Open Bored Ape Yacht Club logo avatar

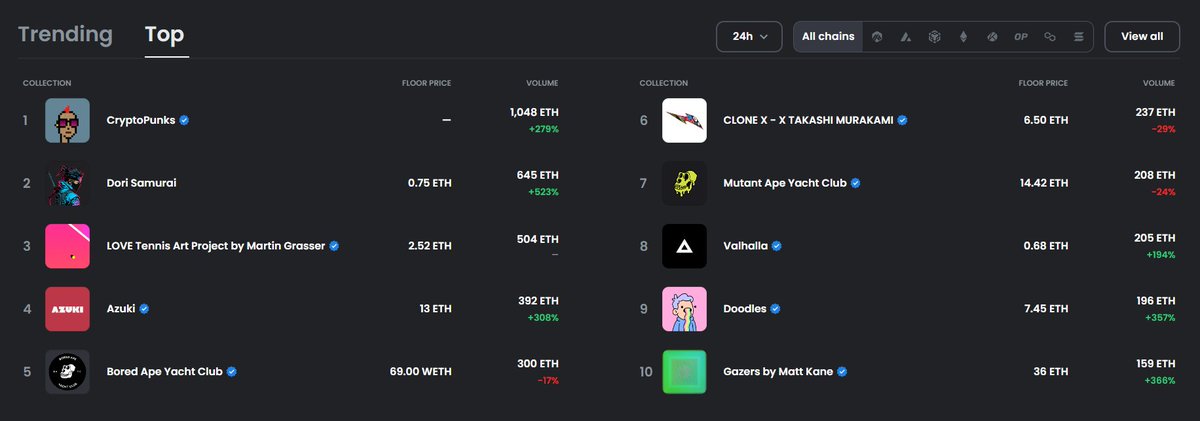tap(68, 372)
